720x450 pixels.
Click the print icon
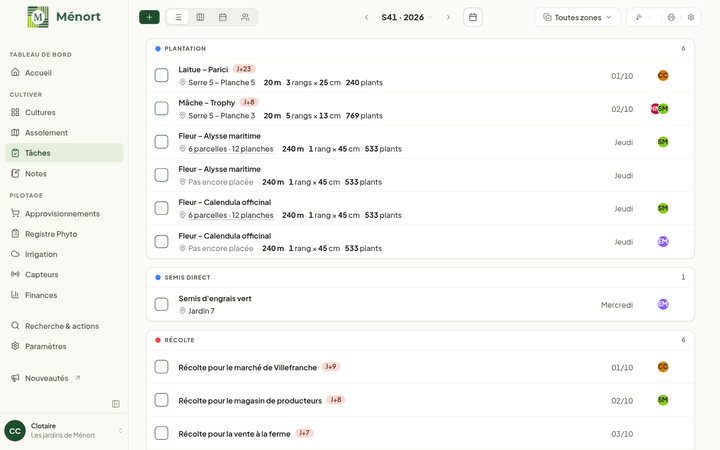(x=671, y=17)
